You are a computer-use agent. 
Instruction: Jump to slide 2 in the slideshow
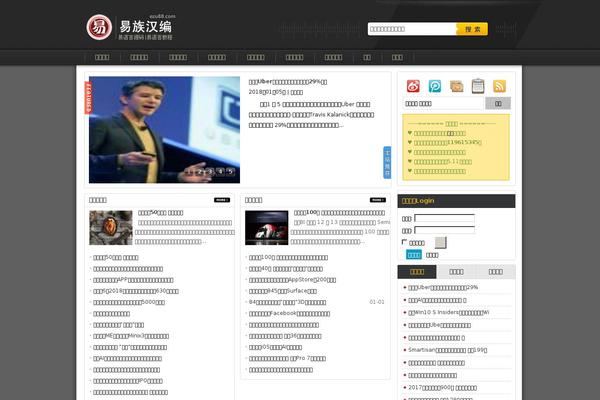point(200,172)
